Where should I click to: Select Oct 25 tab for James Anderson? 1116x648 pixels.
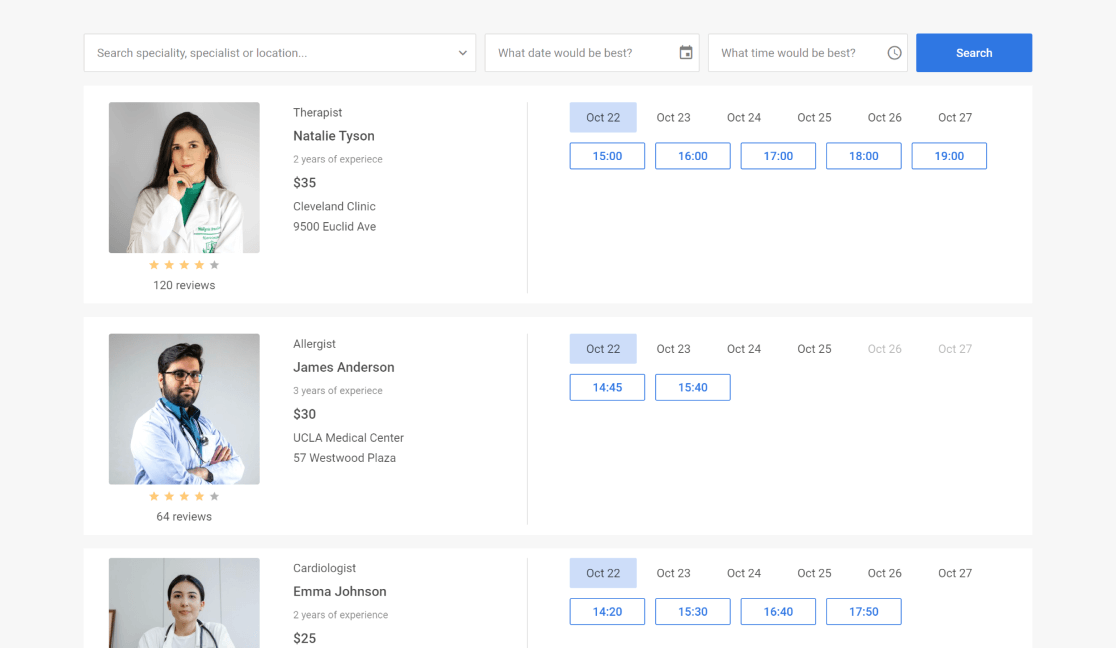click(x=814, y=349)
